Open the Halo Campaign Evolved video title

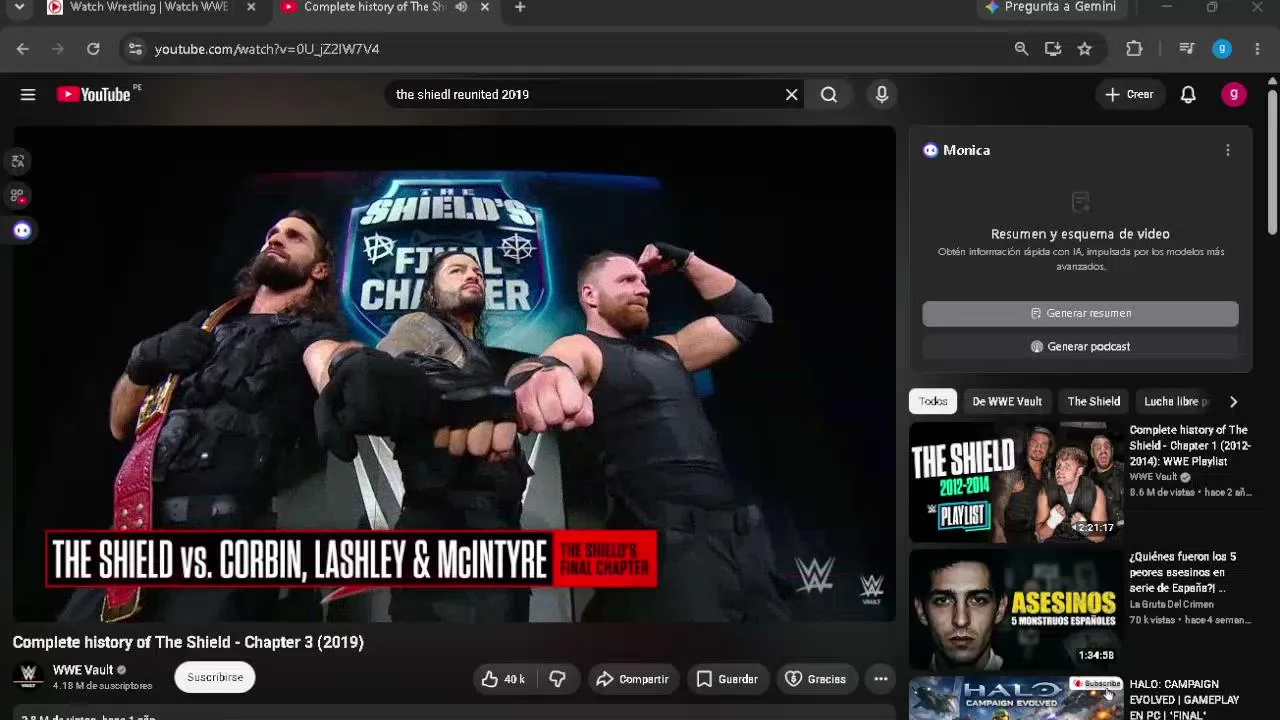click(x=1184, y=699)
